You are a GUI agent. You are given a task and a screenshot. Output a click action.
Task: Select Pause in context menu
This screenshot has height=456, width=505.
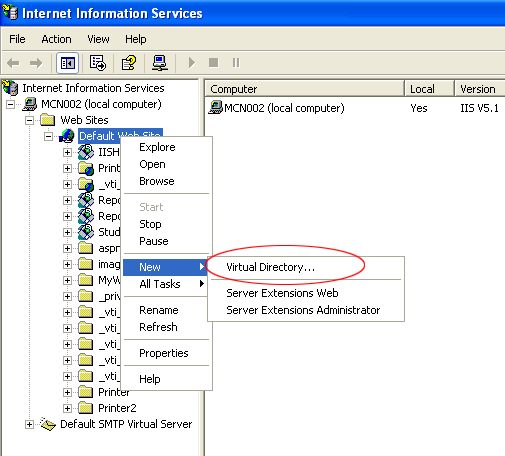click(x=166, y=241)
